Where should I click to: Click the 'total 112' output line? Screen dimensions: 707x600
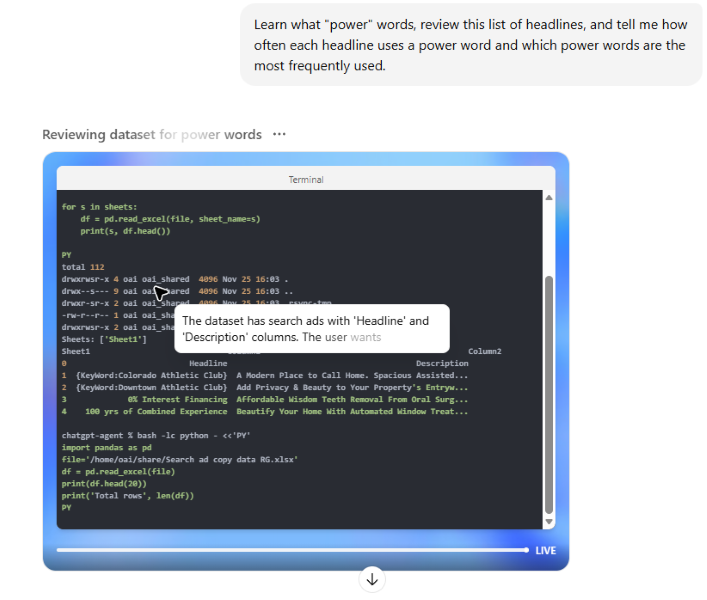point(83,267)
